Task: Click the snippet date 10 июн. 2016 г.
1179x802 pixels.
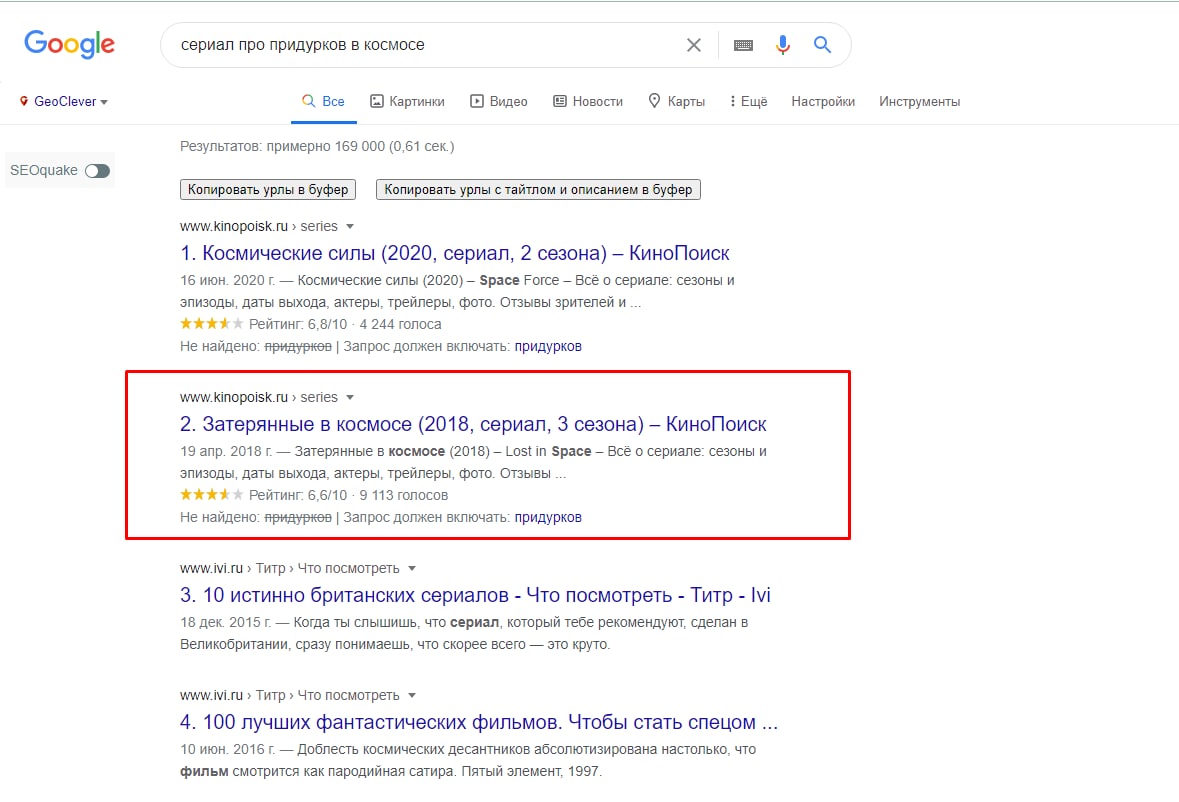Action: [x=227, y=749]
